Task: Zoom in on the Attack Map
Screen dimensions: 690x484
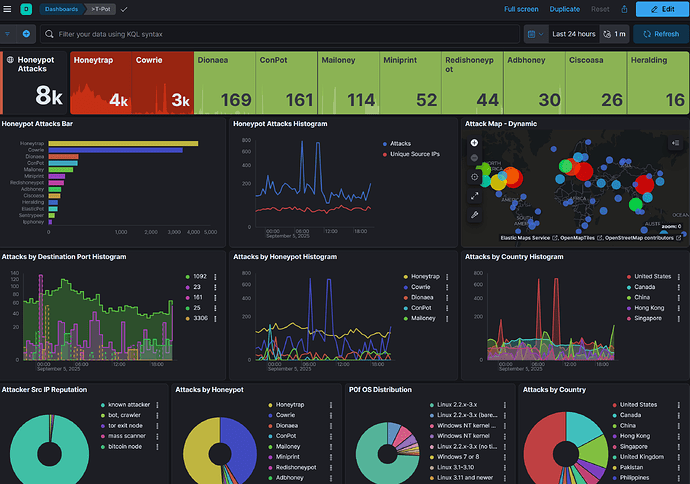Action: click(x=474, y=142)
